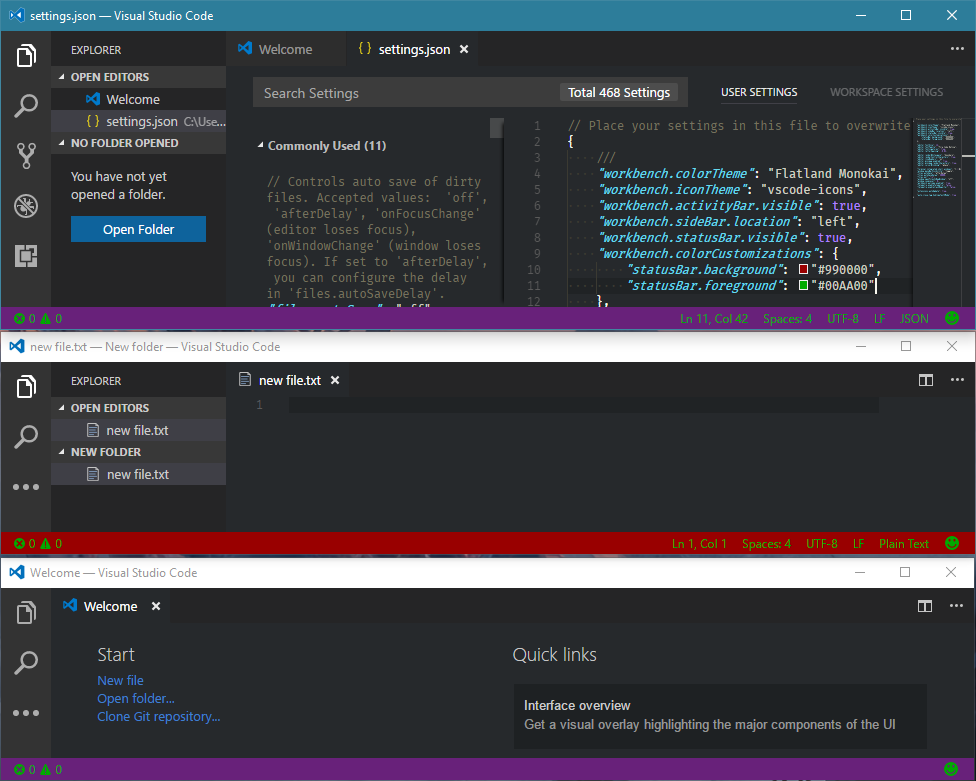
Task: Click the Open Folder button
Action: click(x=138, y=229)
